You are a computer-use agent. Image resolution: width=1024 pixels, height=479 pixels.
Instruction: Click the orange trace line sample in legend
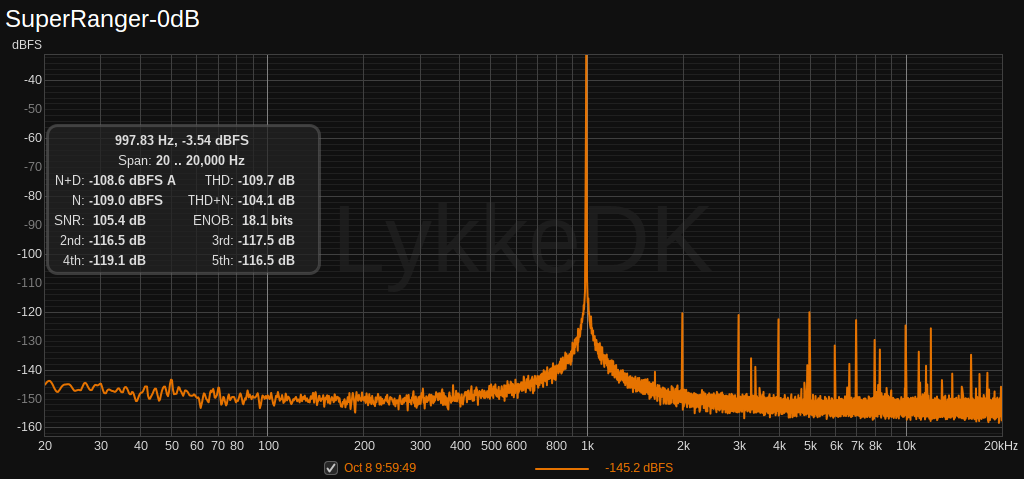561,469
